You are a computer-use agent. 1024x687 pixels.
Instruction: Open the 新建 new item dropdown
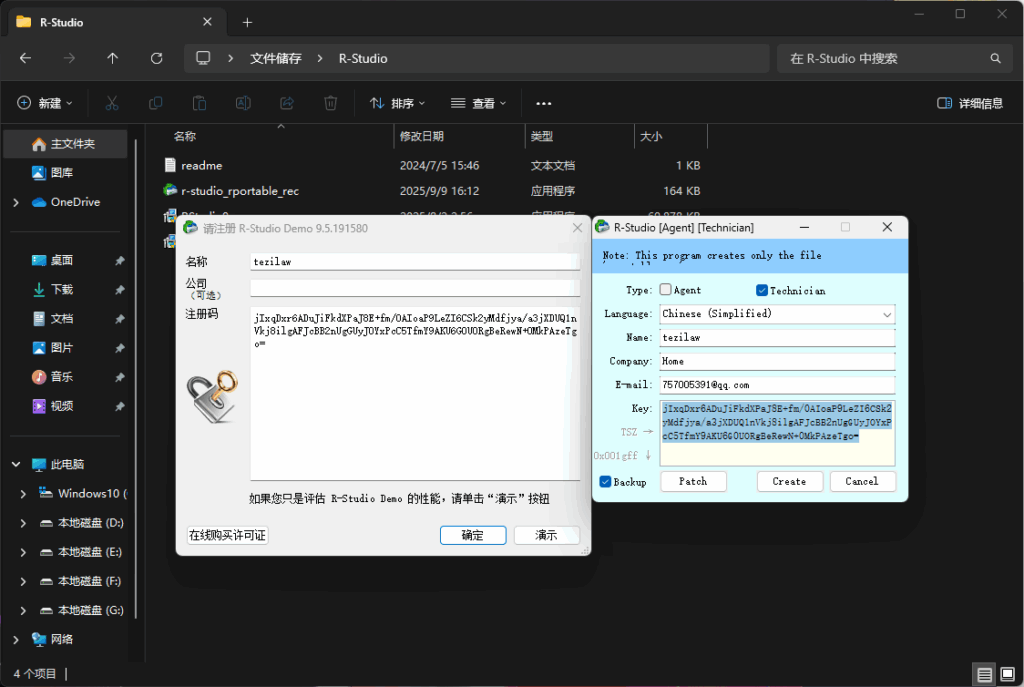click(x=44, y=103)
